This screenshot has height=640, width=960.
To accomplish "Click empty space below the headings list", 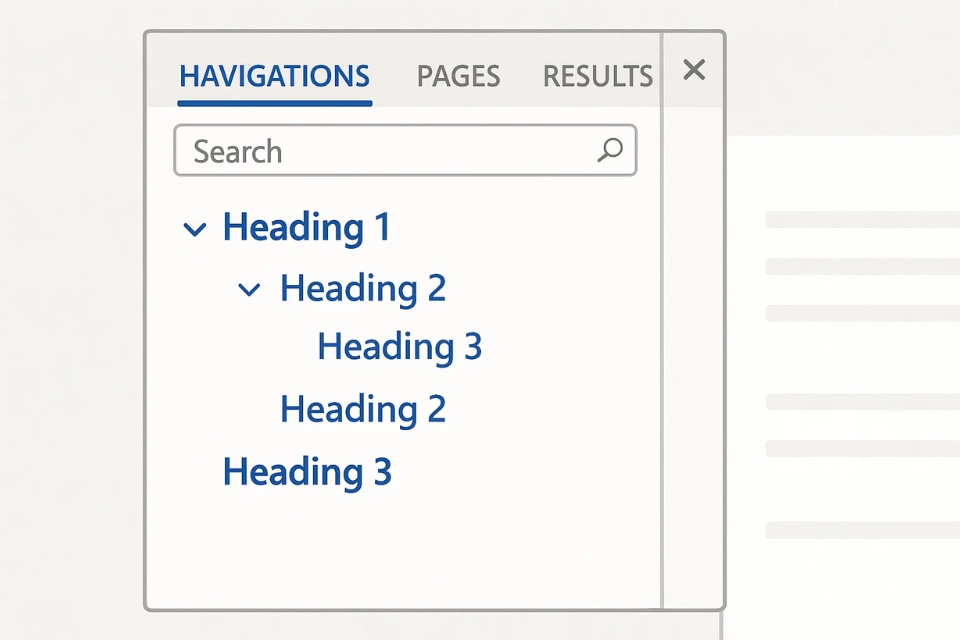I will (400, 550).
